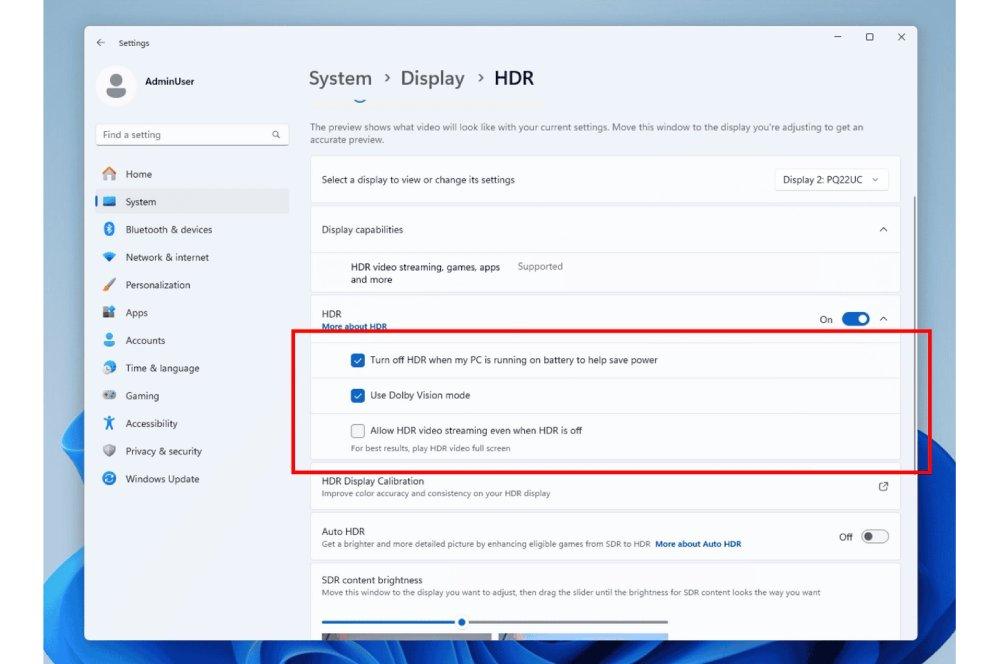This screenshot has width=1000, height=664.
Task: Click the Gaming controller icon
Action: coord(110,395)
